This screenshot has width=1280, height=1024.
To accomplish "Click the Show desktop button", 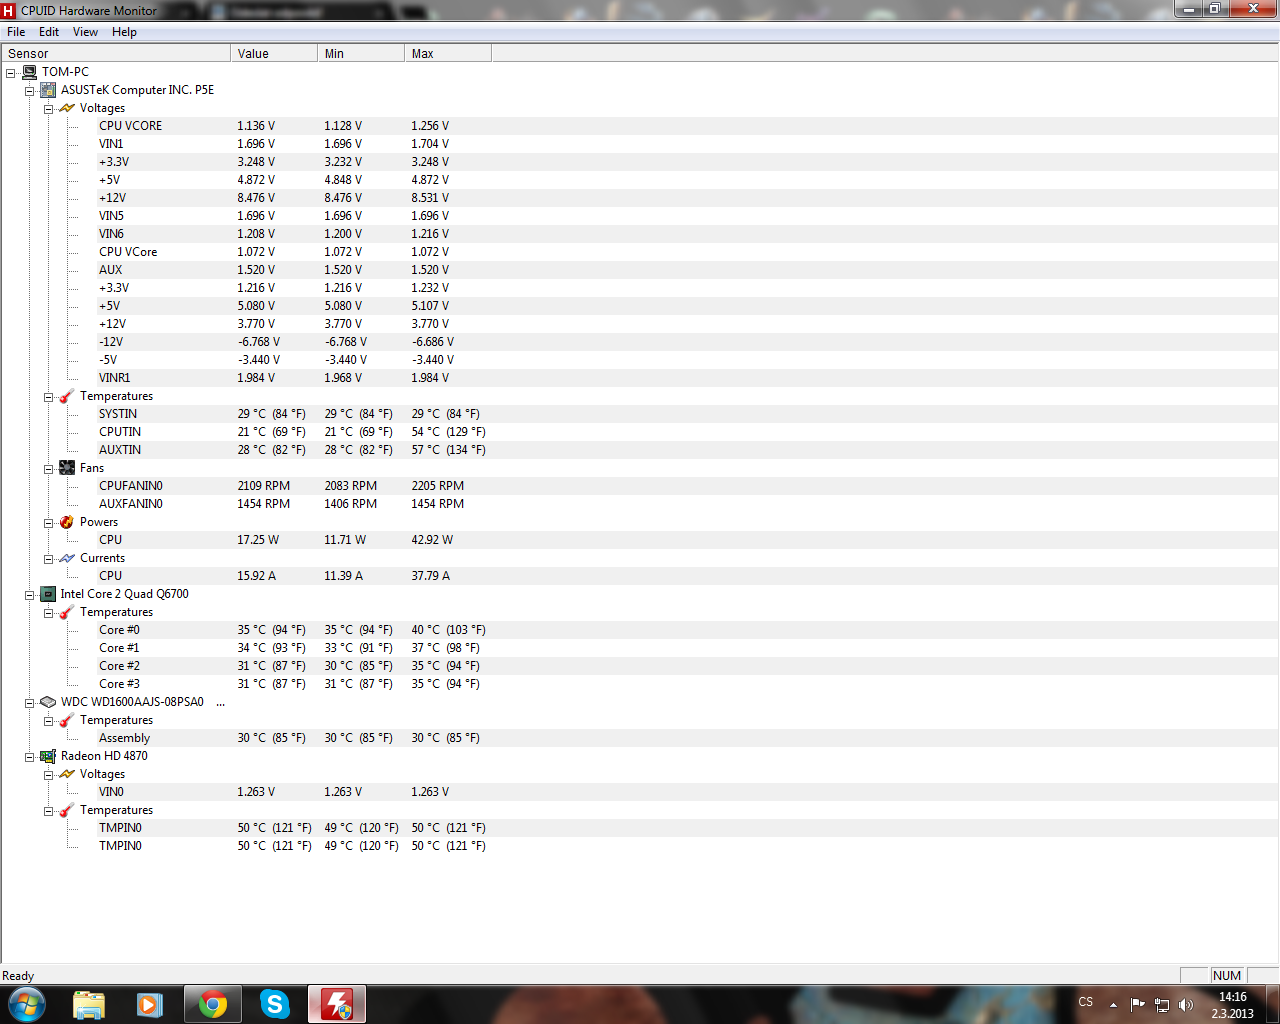I will click(1272, 1004).
